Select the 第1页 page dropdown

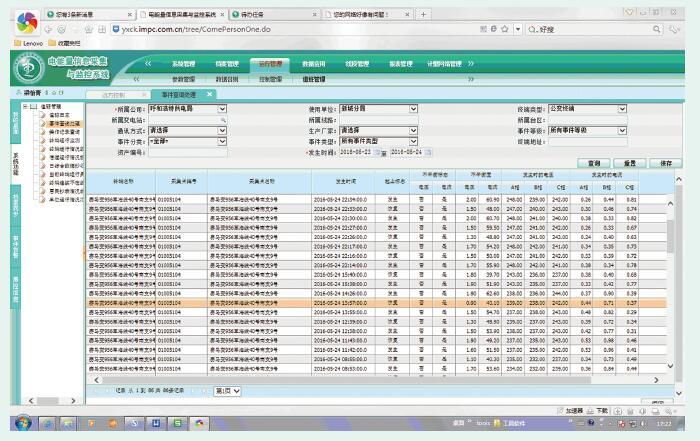(228, 391)
